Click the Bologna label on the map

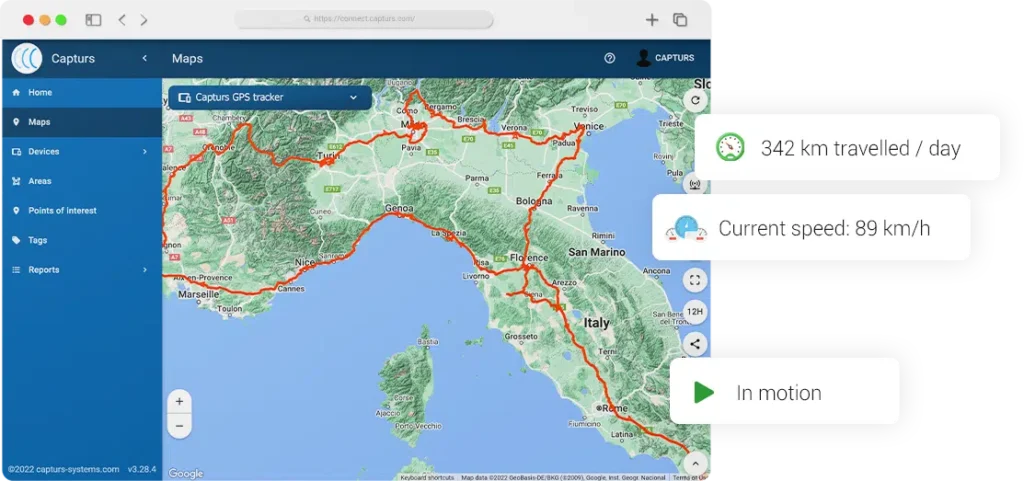coord(534,201)
